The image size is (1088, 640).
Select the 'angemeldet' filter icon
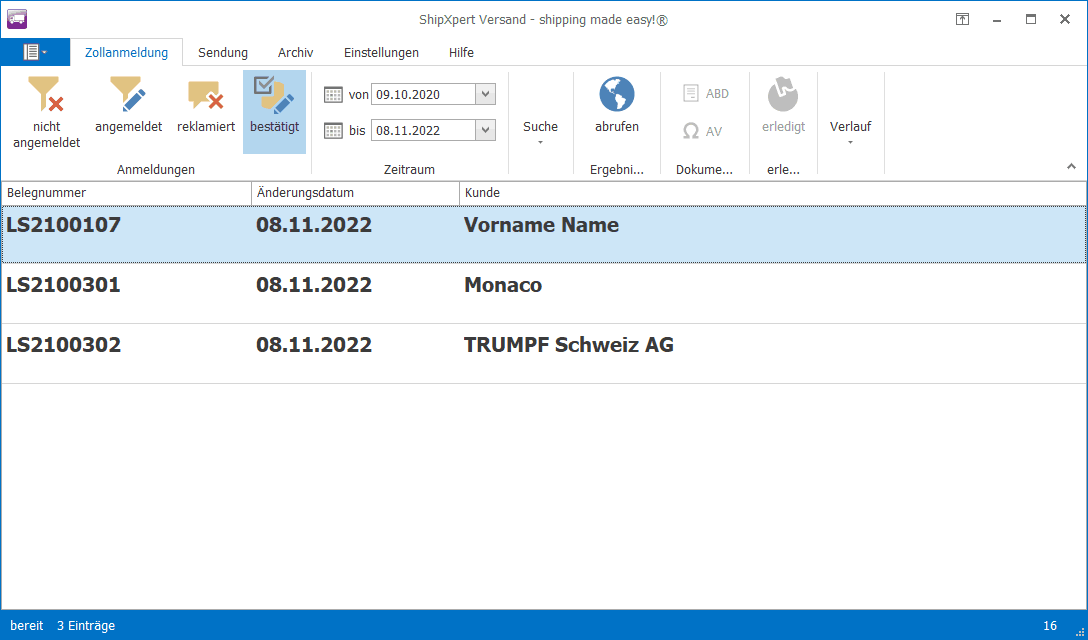point(128,95)
